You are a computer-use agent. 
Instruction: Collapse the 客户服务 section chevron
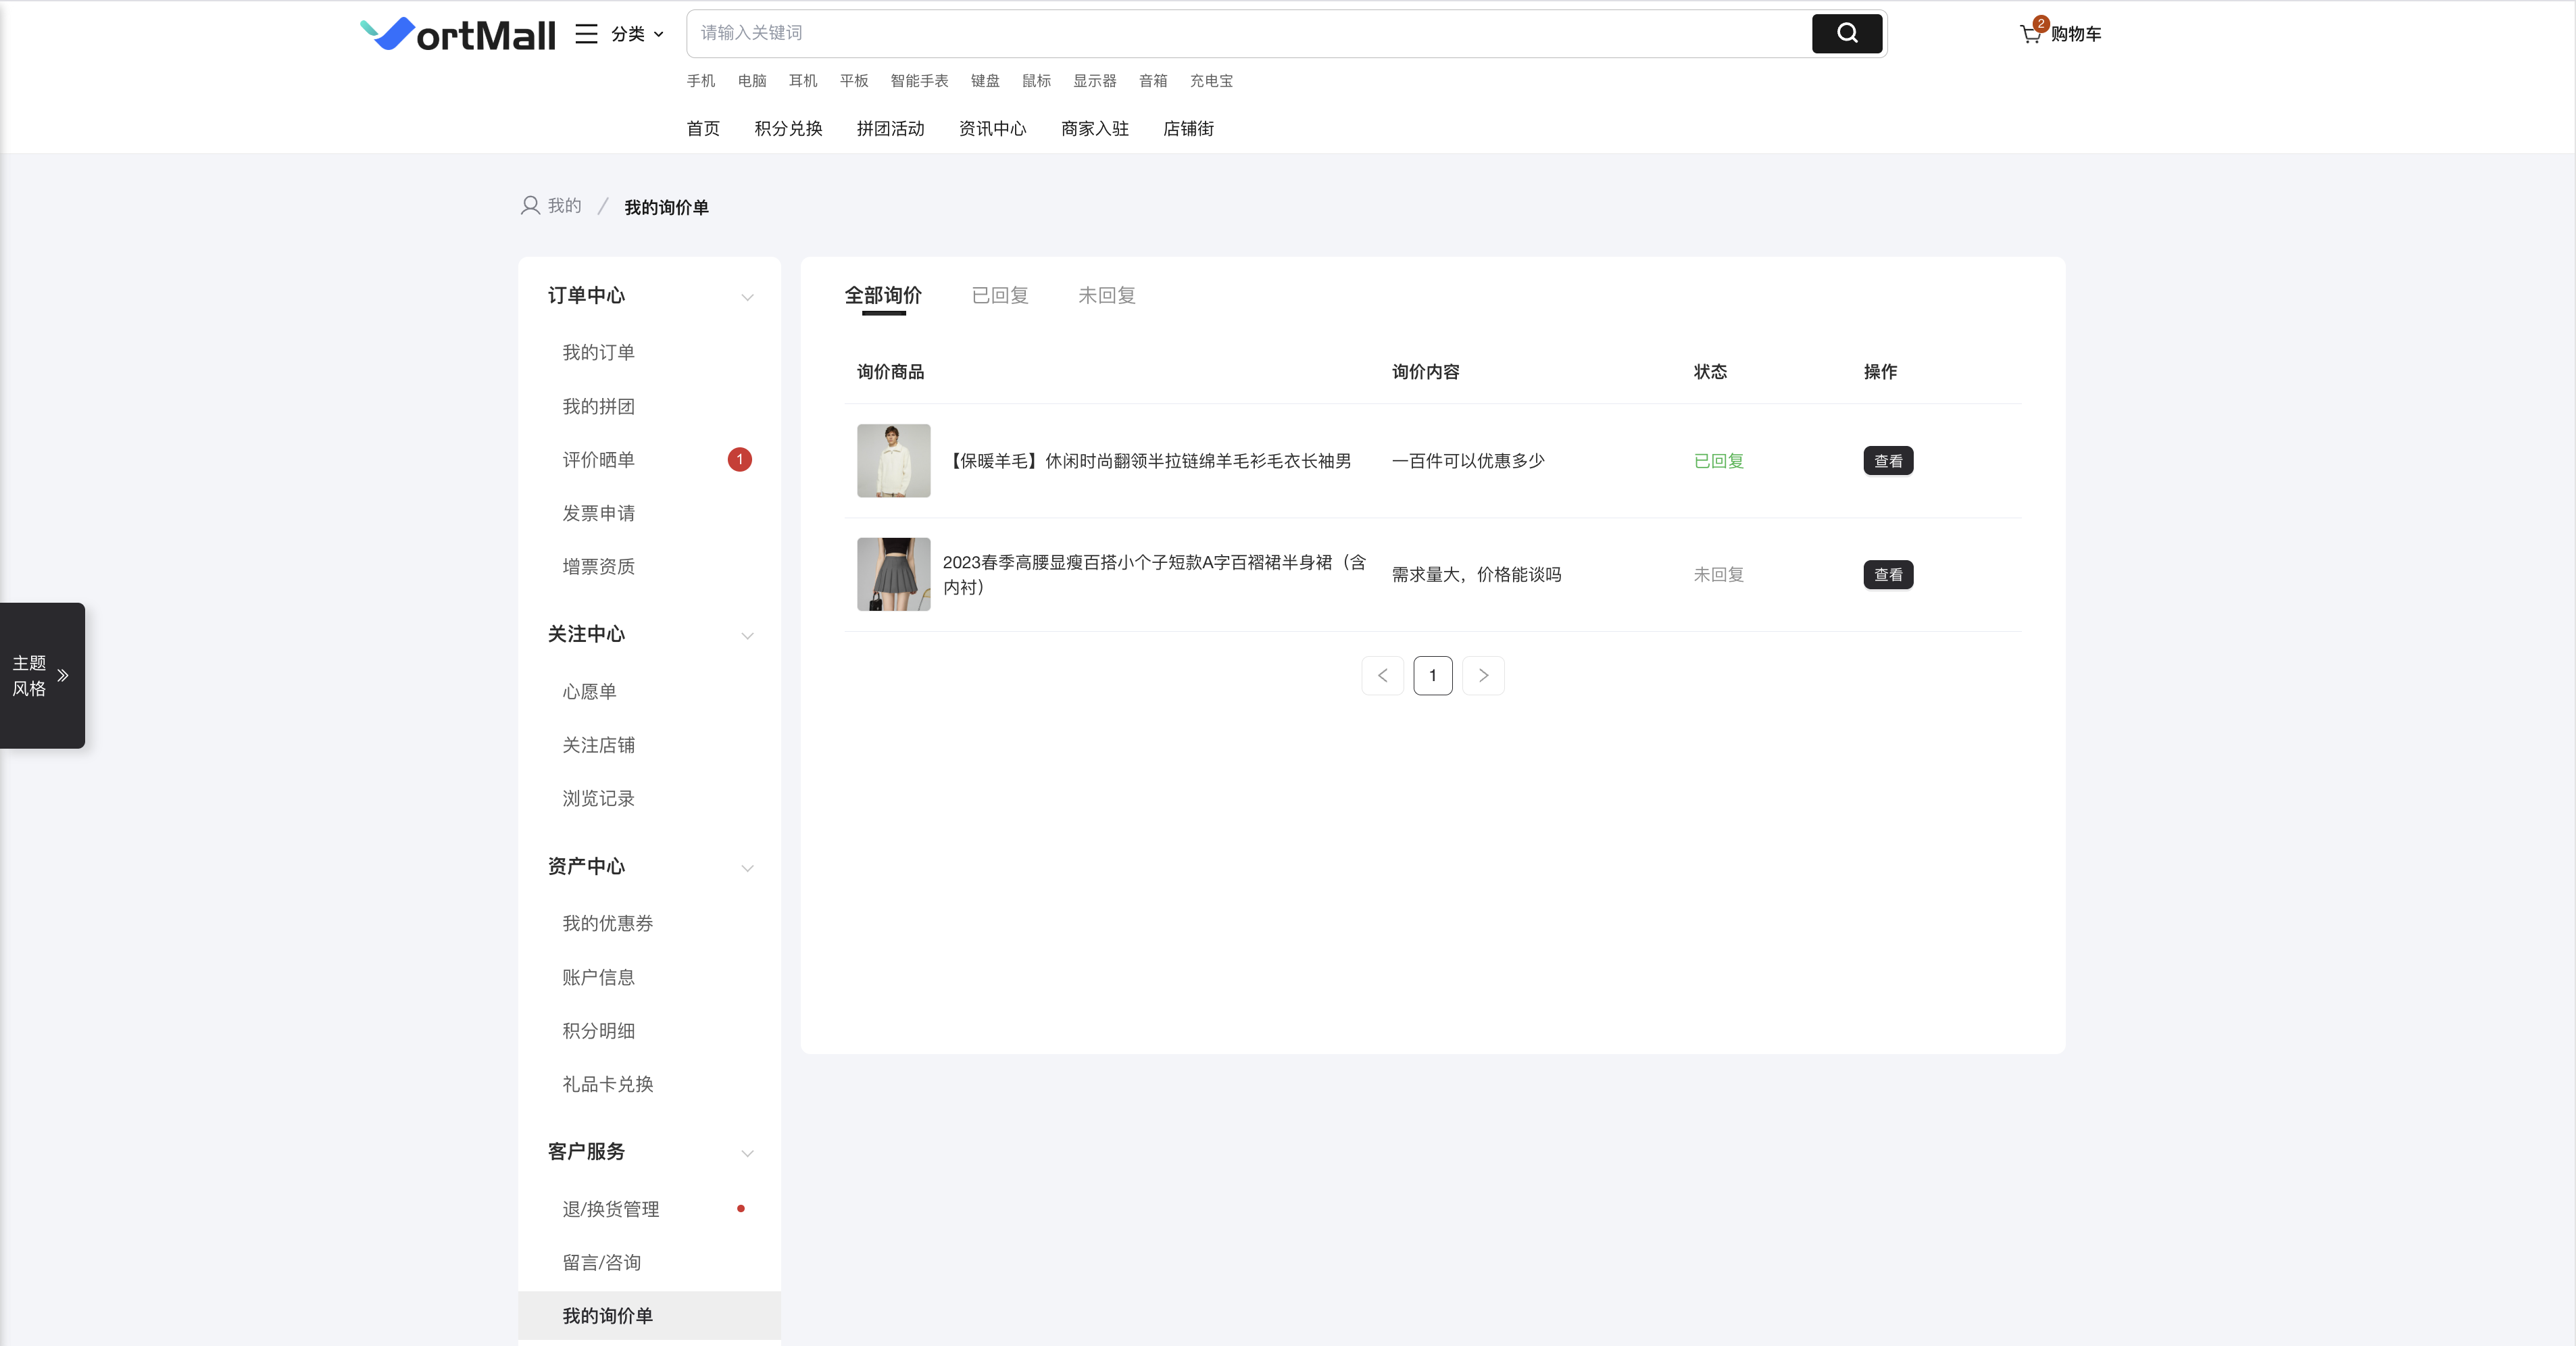coord(747,1153)
